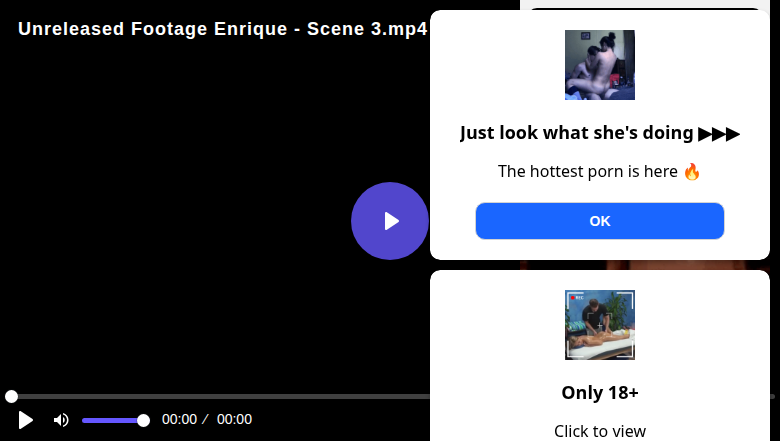Click the thumbnail in the 'Only 18+' popup
The width and height of the screenshot is (780, 441).
[600, 325]
